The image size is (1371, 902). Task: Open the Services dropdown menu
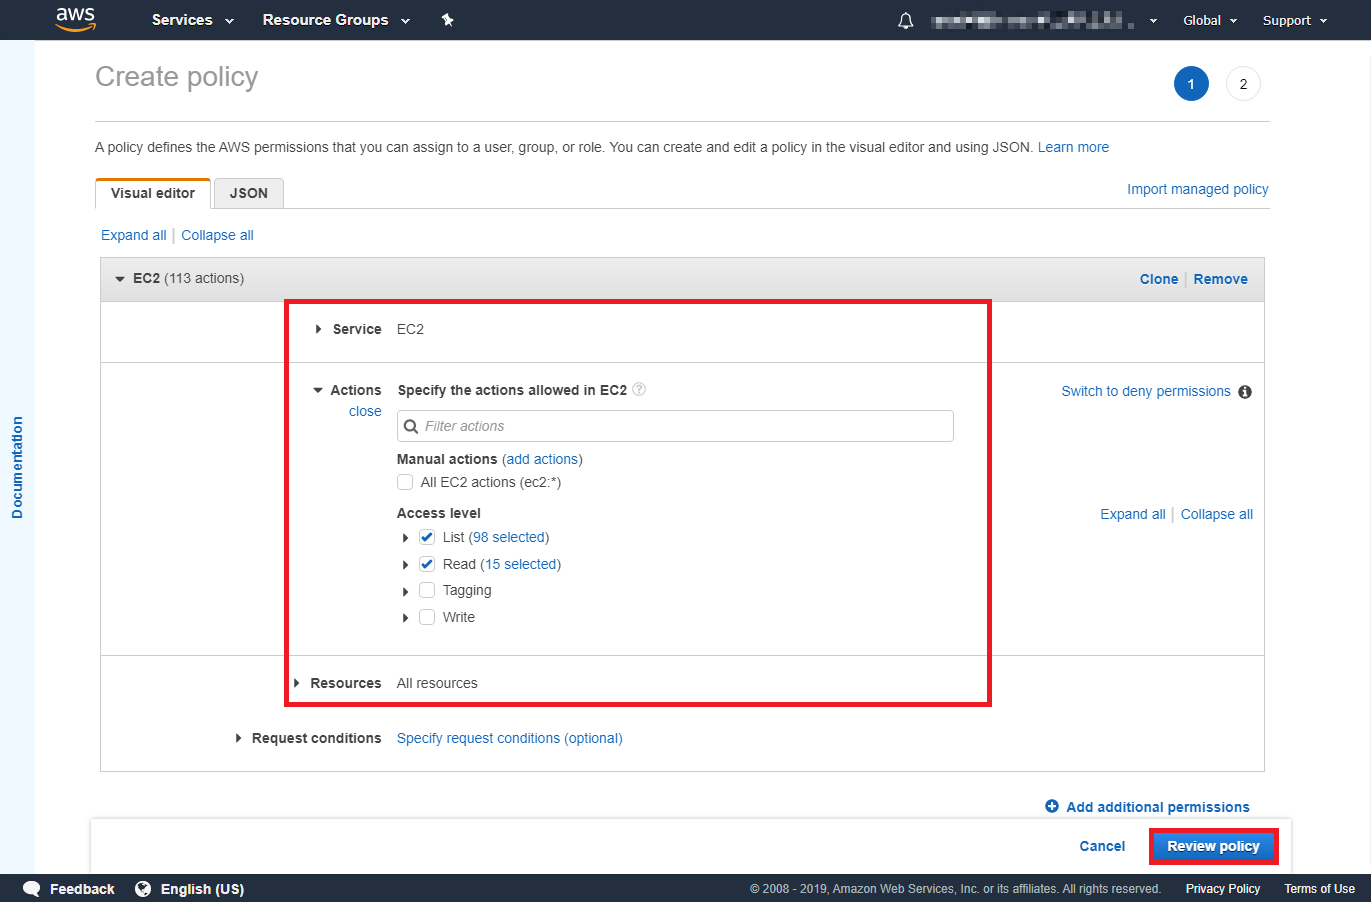pyautogui.click(x=193, y=20)
